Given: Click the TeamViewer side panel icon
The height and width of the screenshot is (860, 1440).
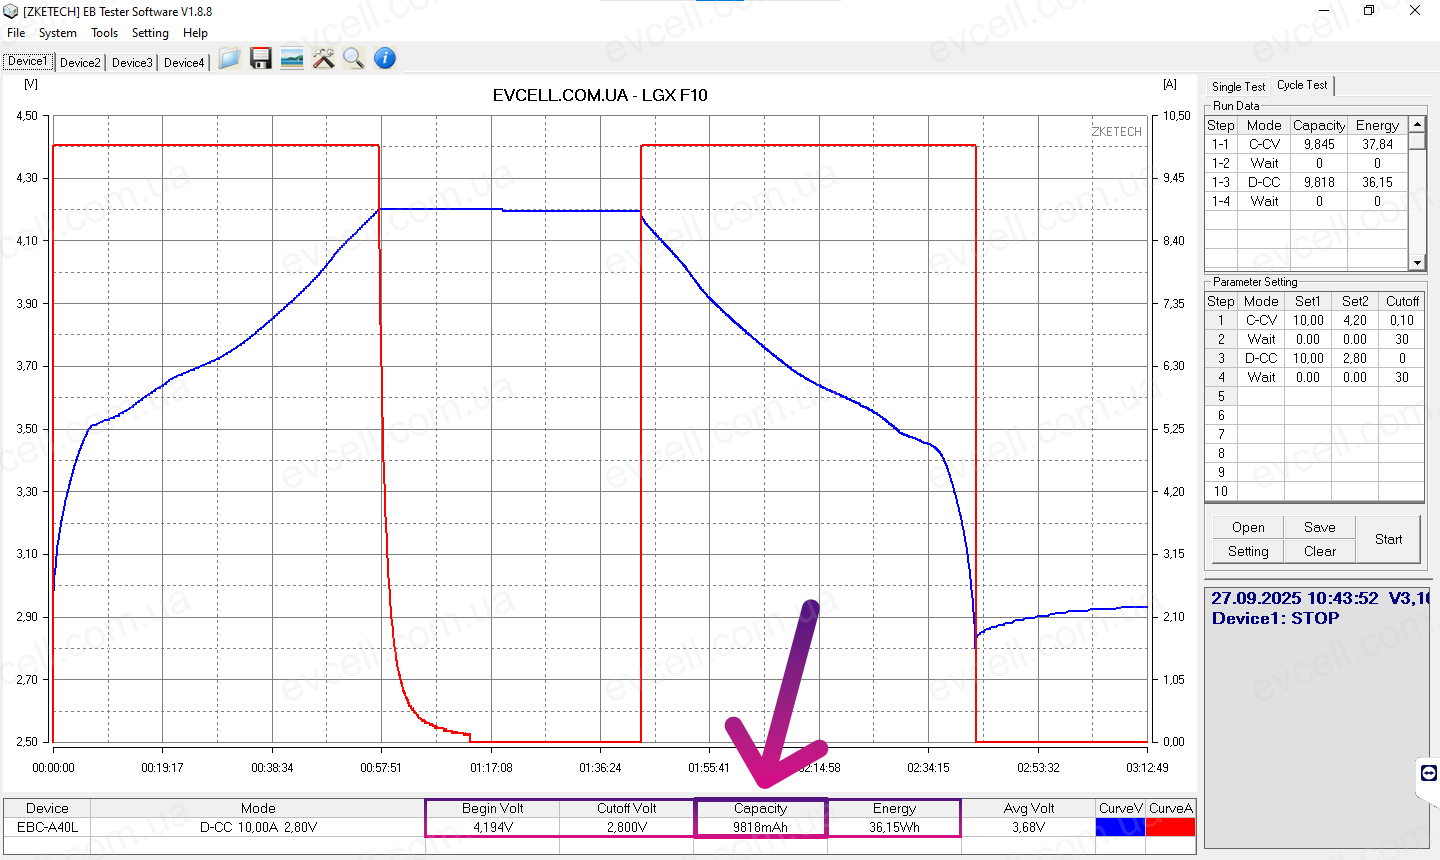Looking at the screenshot, I should coord(1428,773).
